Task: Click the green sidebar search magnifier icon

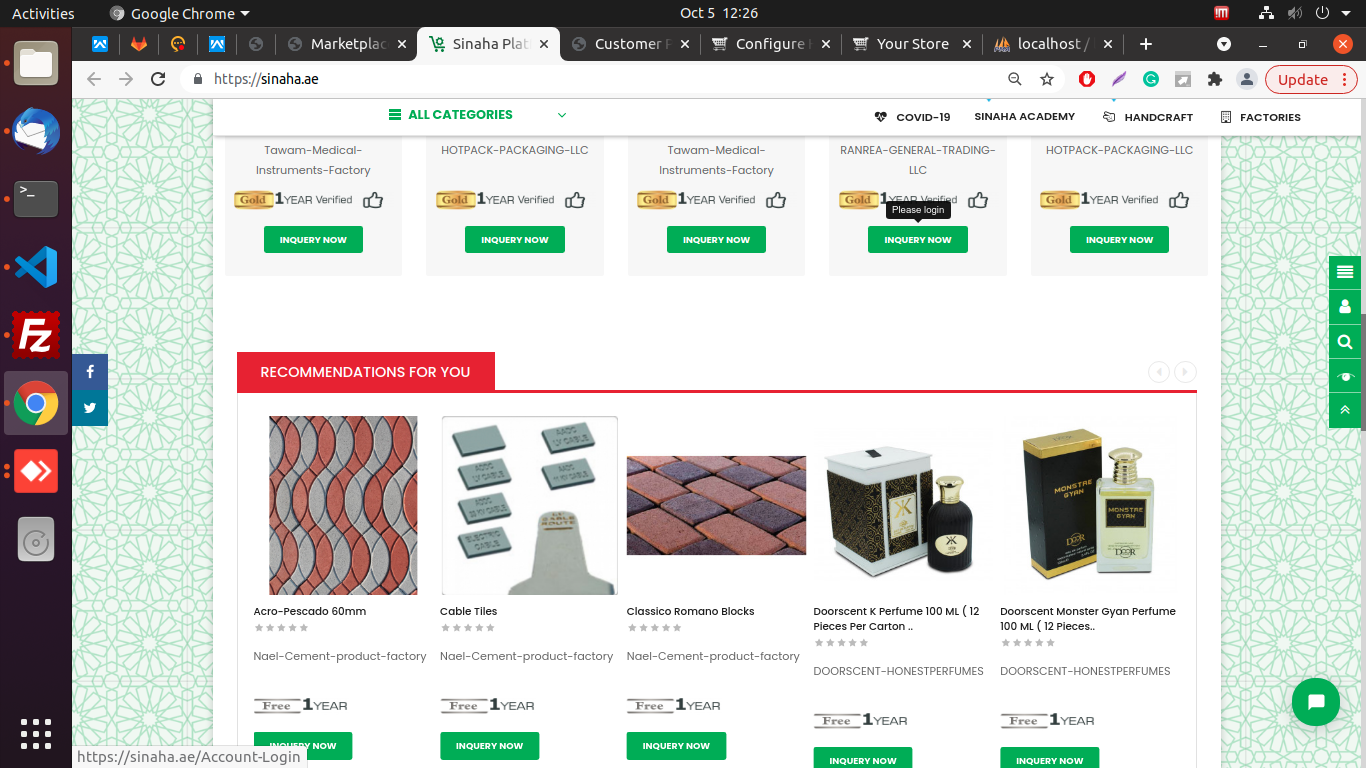Action: click(1345, 342)
